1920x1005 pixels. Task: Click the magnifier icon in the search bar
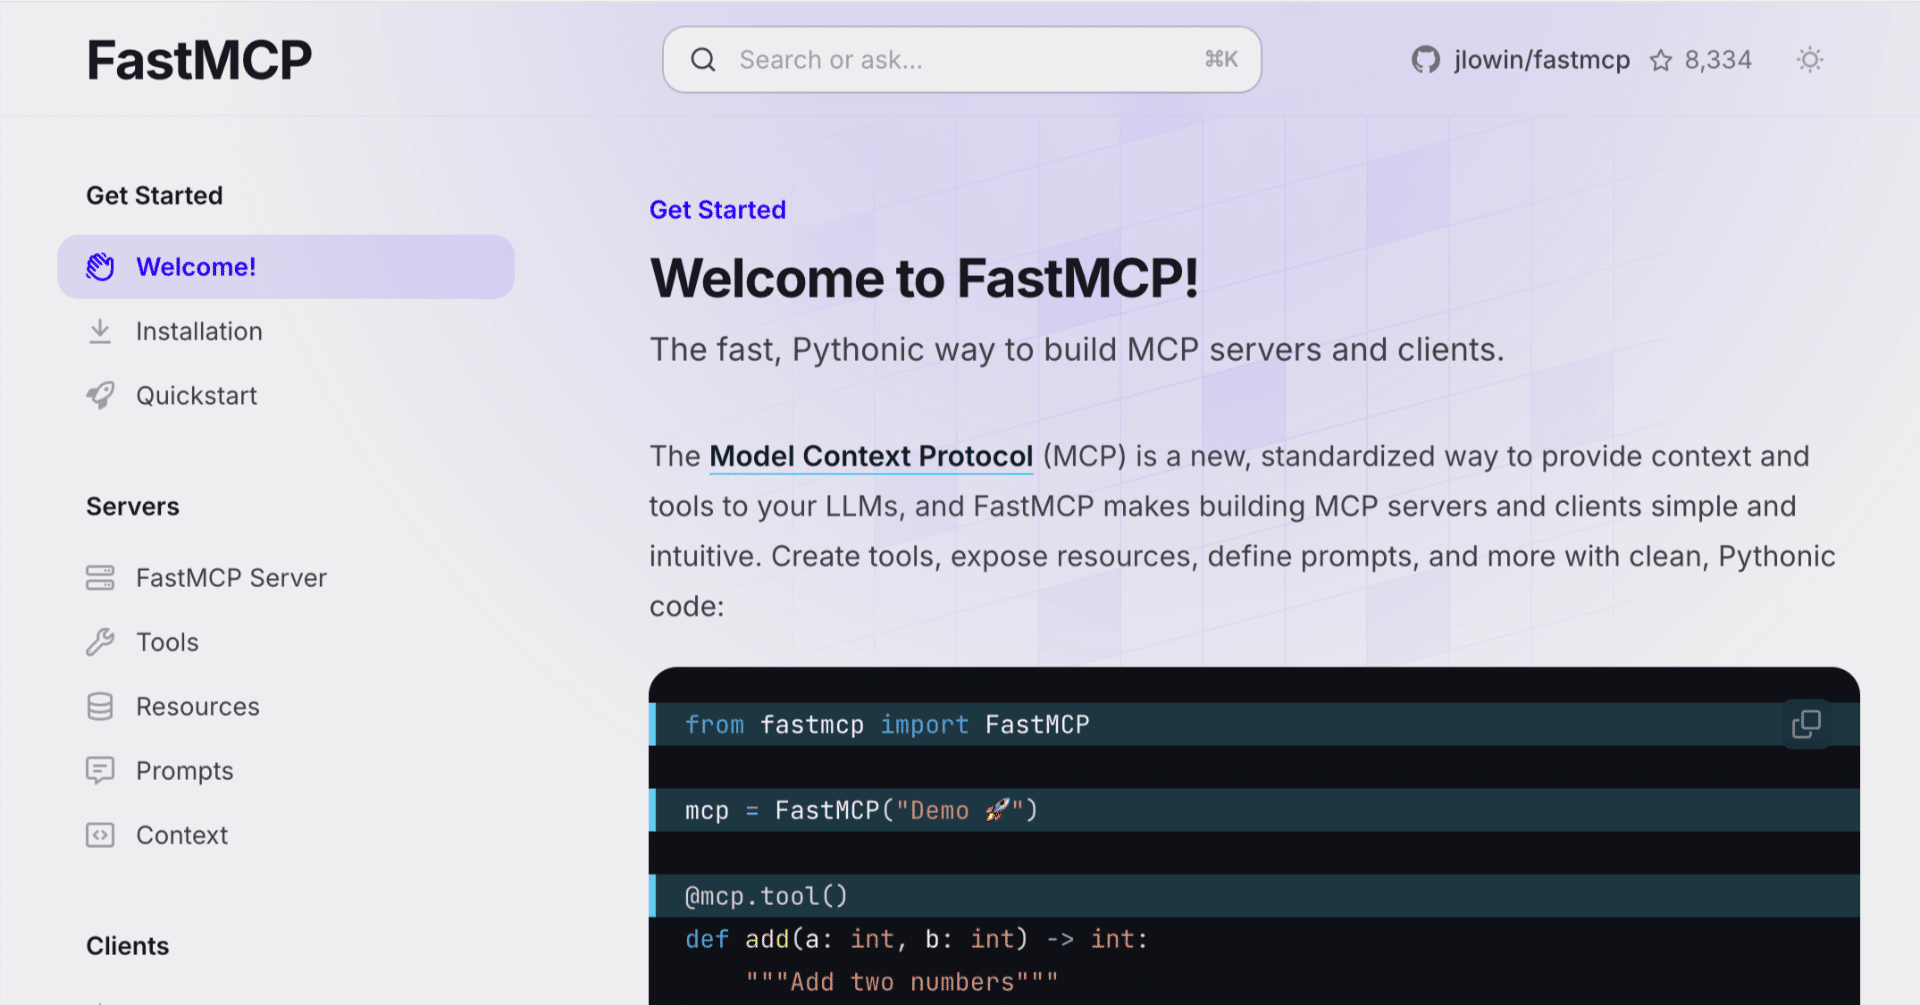[703, 59]
